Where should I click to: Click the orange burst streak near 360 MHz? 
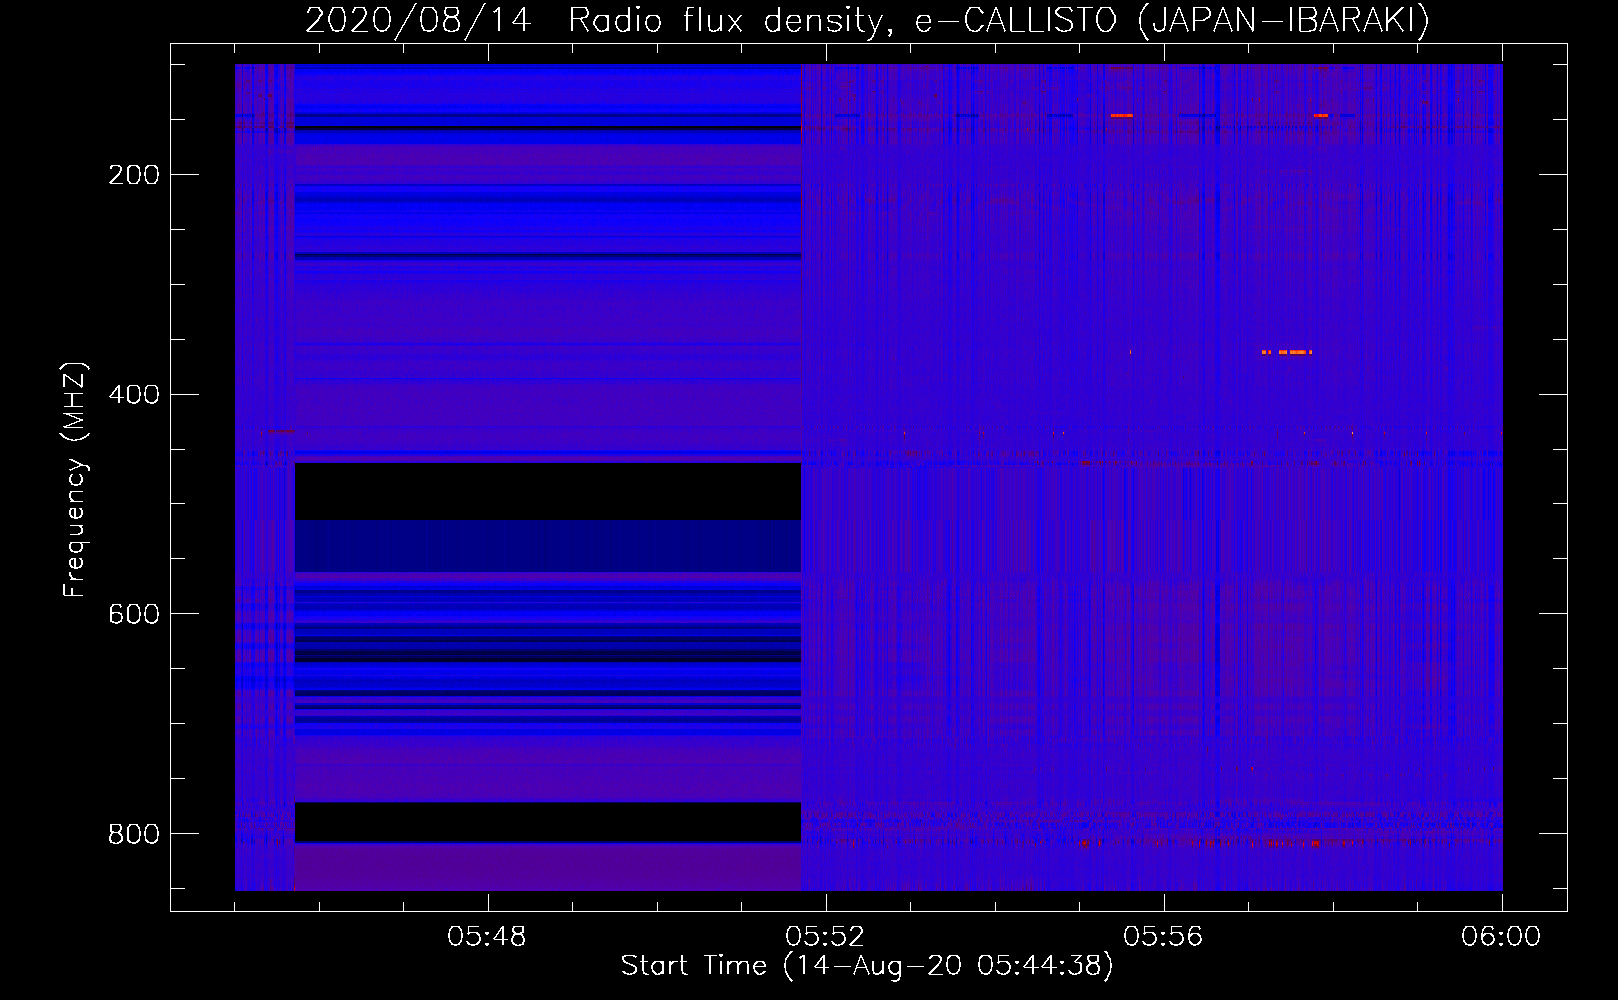tap(1286, 352)
